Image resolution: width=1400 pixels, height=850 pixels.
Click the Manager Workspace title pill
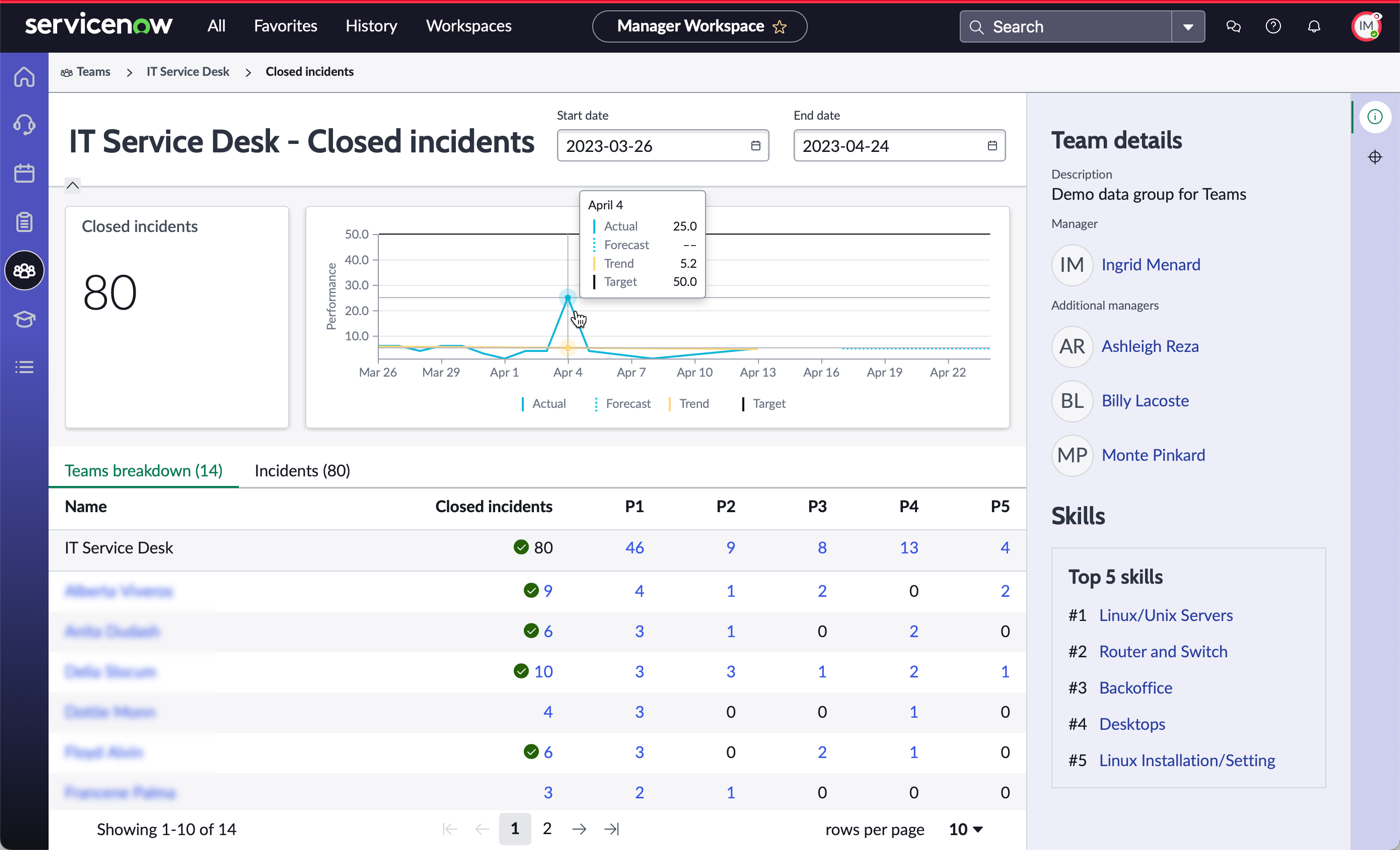tap(700, 27)
